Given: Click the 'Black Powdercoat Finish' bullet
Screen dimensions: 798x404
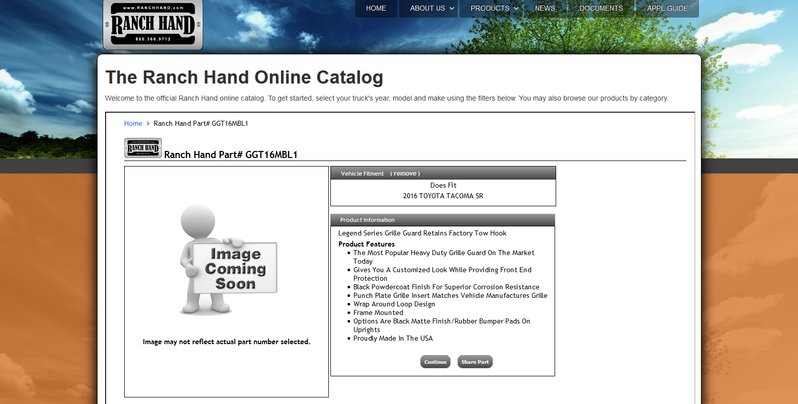Looking at the screenshot, I should coord(446,287).
